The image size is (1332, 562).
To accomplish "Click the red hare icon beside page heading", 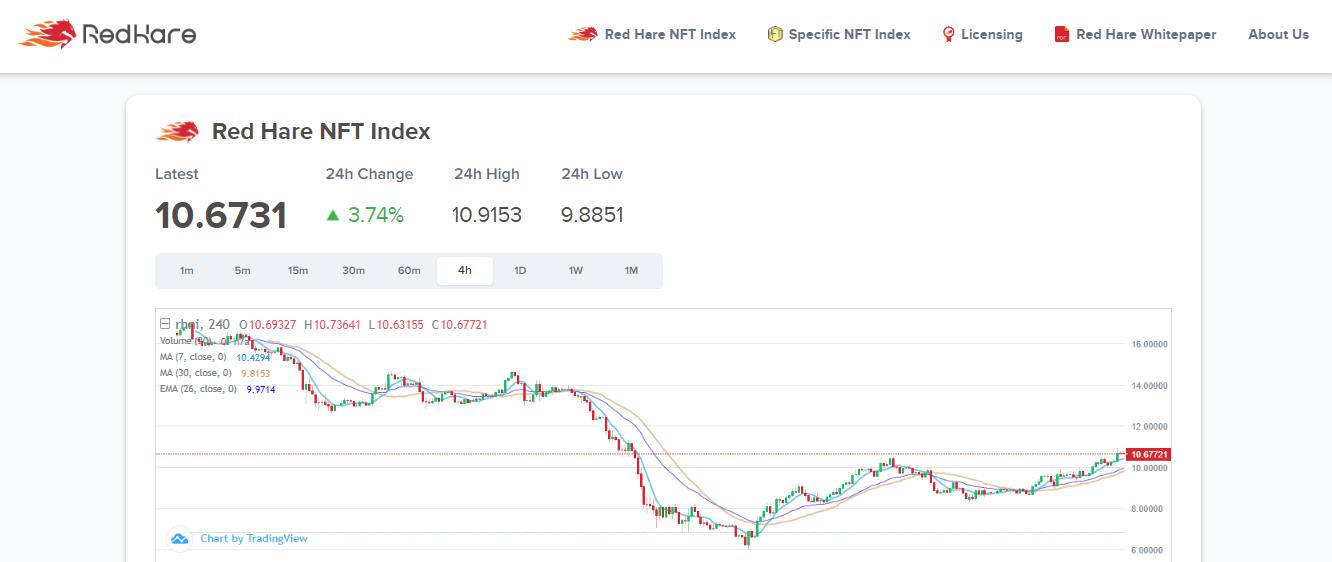I will [177, 132].
